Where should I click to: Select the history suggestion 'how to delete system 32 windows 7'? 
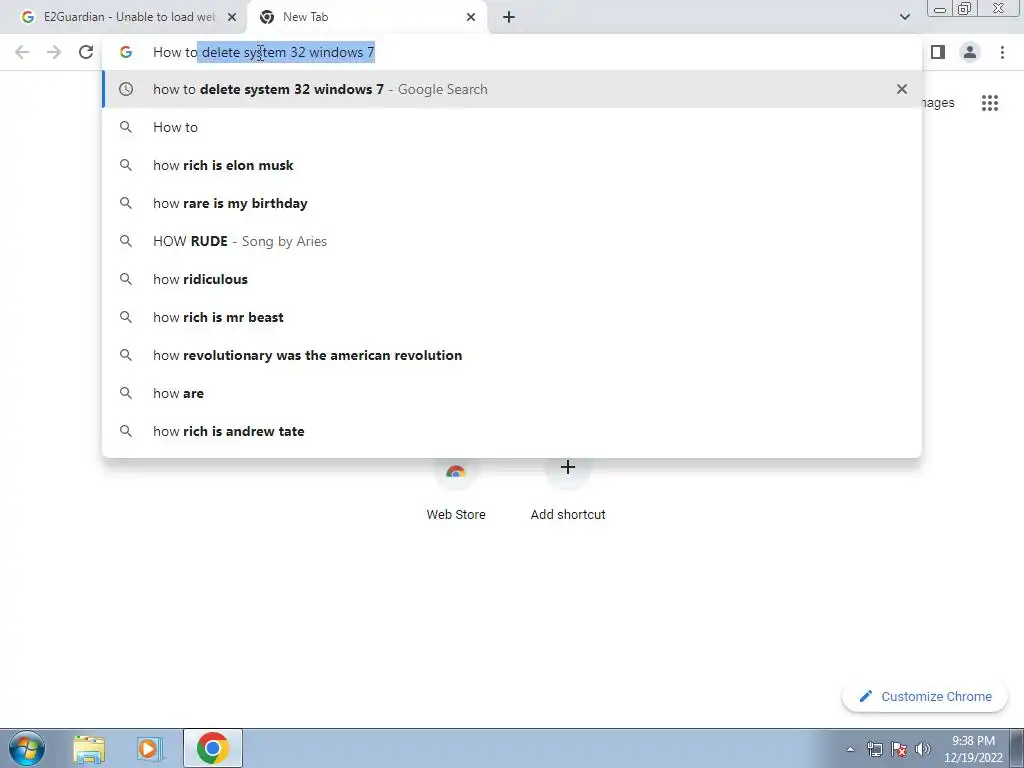click(512, 89)
